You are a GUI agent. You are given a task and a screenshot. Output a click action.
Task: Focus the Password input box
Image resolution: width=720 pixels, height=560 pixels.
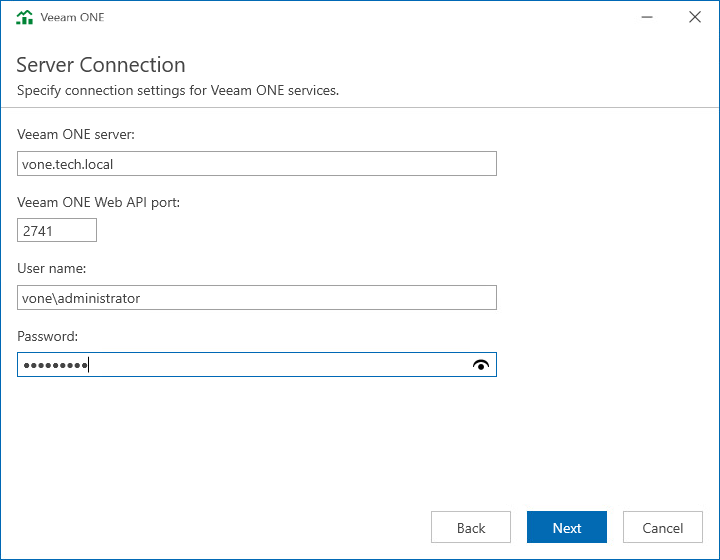point(257,364)
